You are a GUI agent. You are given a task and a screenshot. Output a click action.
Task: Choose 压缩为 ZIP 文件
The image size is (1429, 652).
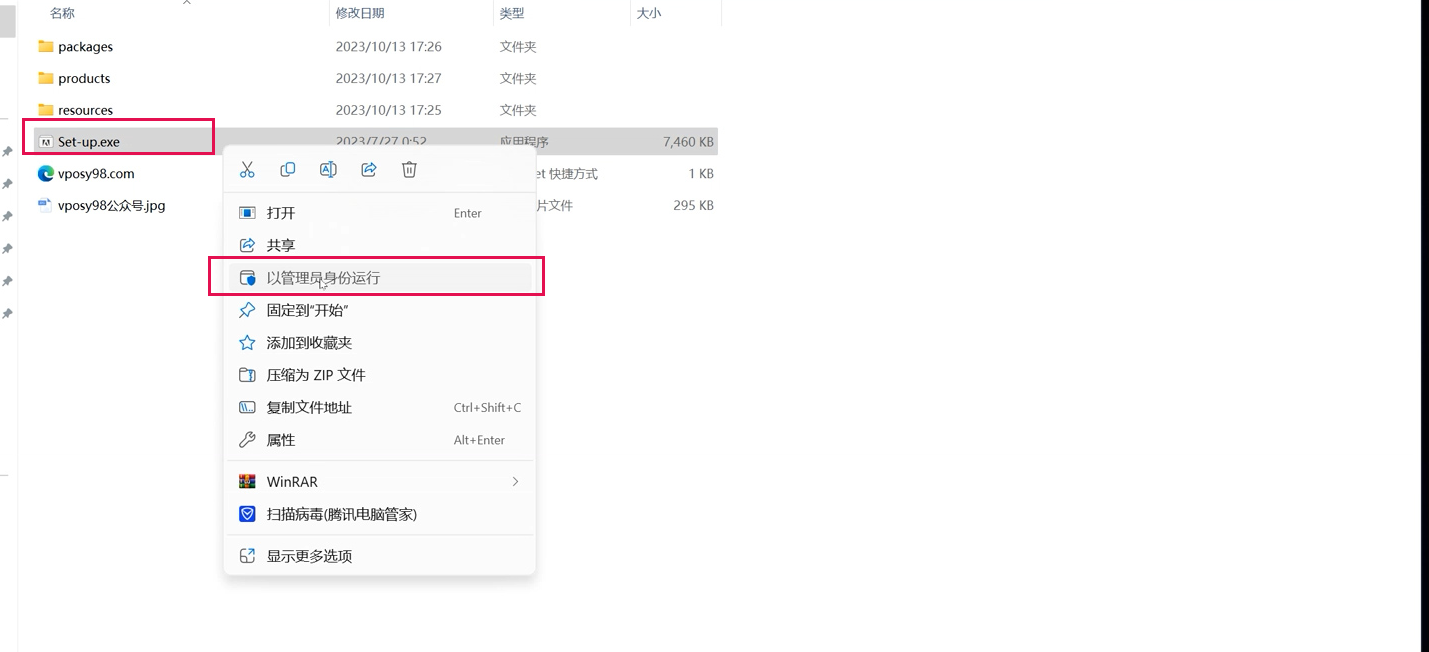(x=316, y=375)
